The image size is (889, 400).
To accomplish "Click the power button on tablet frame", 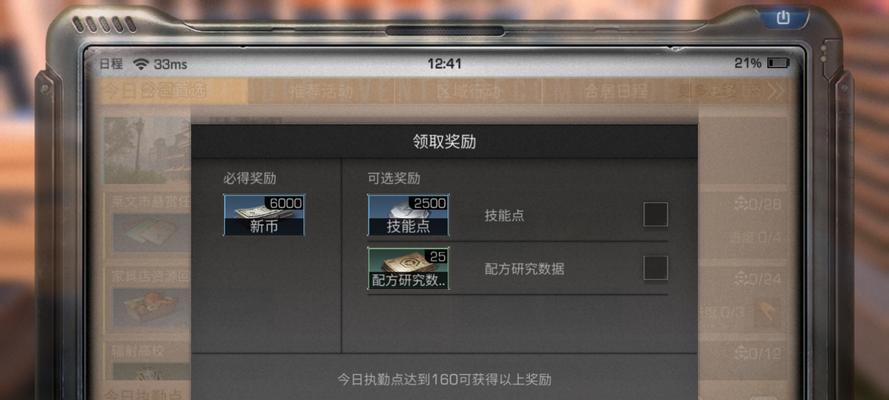I will [x=783, y=18].
